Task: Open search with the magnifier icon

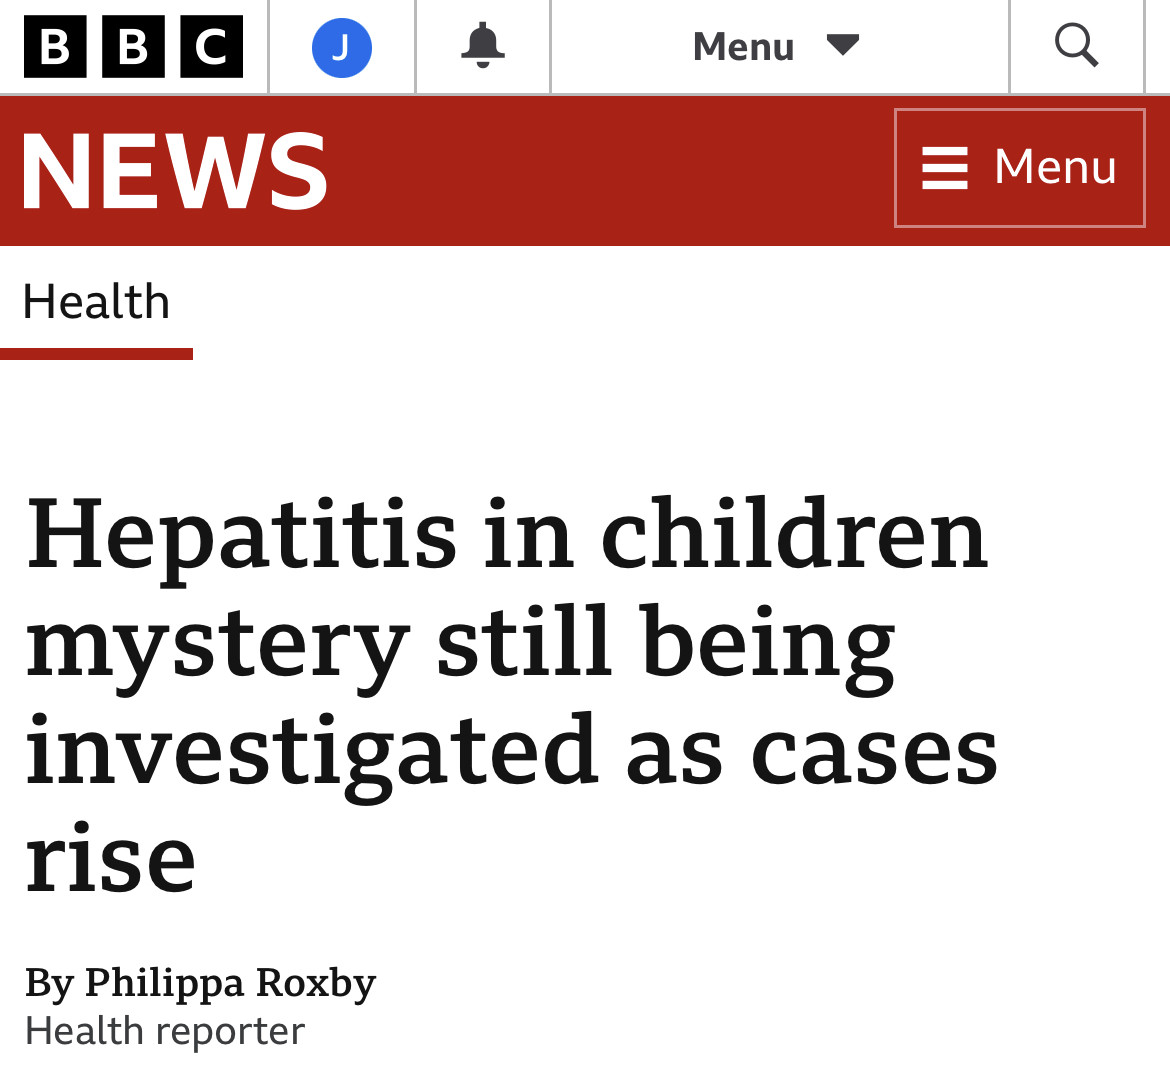Action: (x=1076, y=46)
